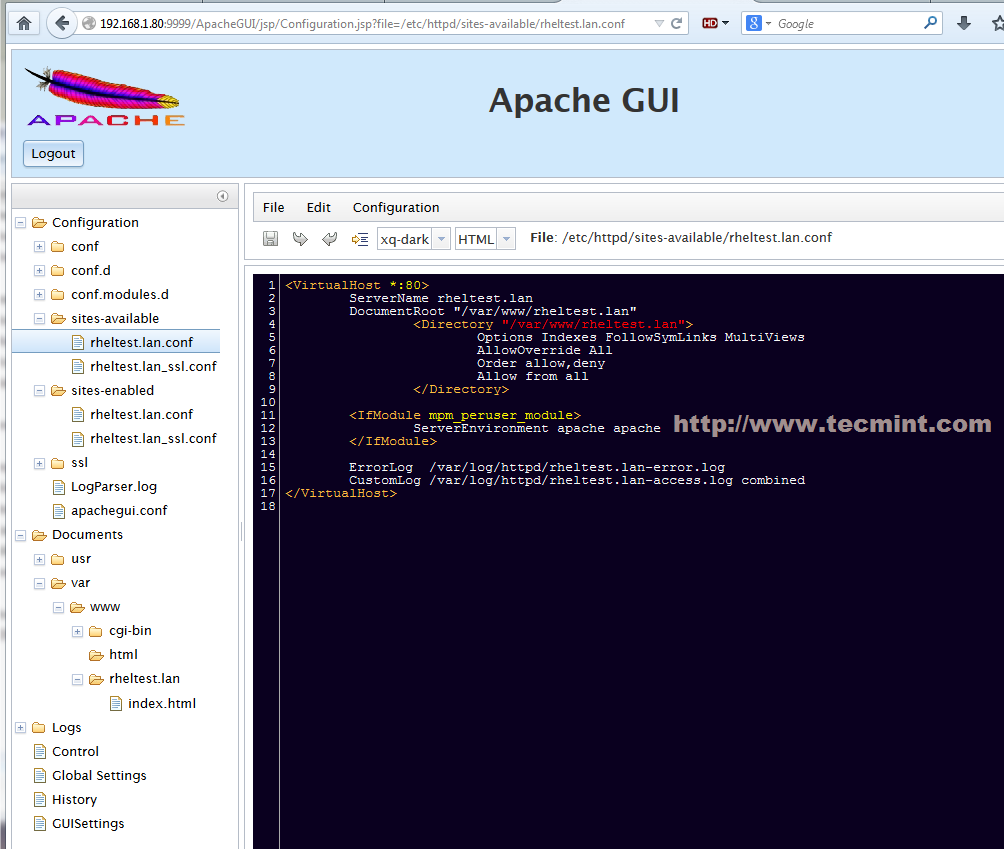This screenshot has height=849, width=1004.
Task: Click the browser Home icon
Action: pyautogui.click(x=24, y=23)
